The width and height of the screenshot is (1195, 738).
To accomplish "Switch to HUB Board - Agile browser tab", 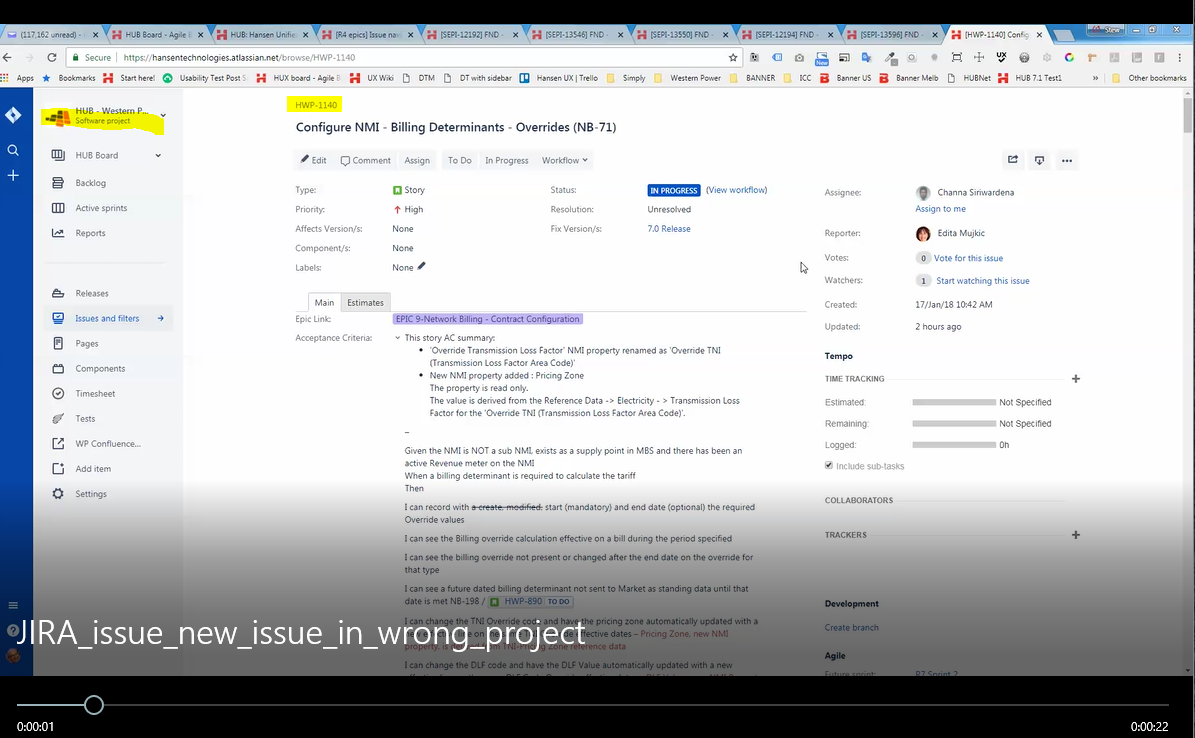I will (x=156, y=34).
